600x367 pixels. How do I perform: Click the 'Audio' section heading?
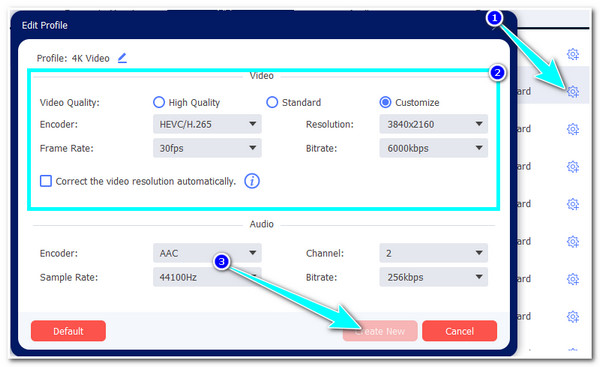(x=262, y=224)
